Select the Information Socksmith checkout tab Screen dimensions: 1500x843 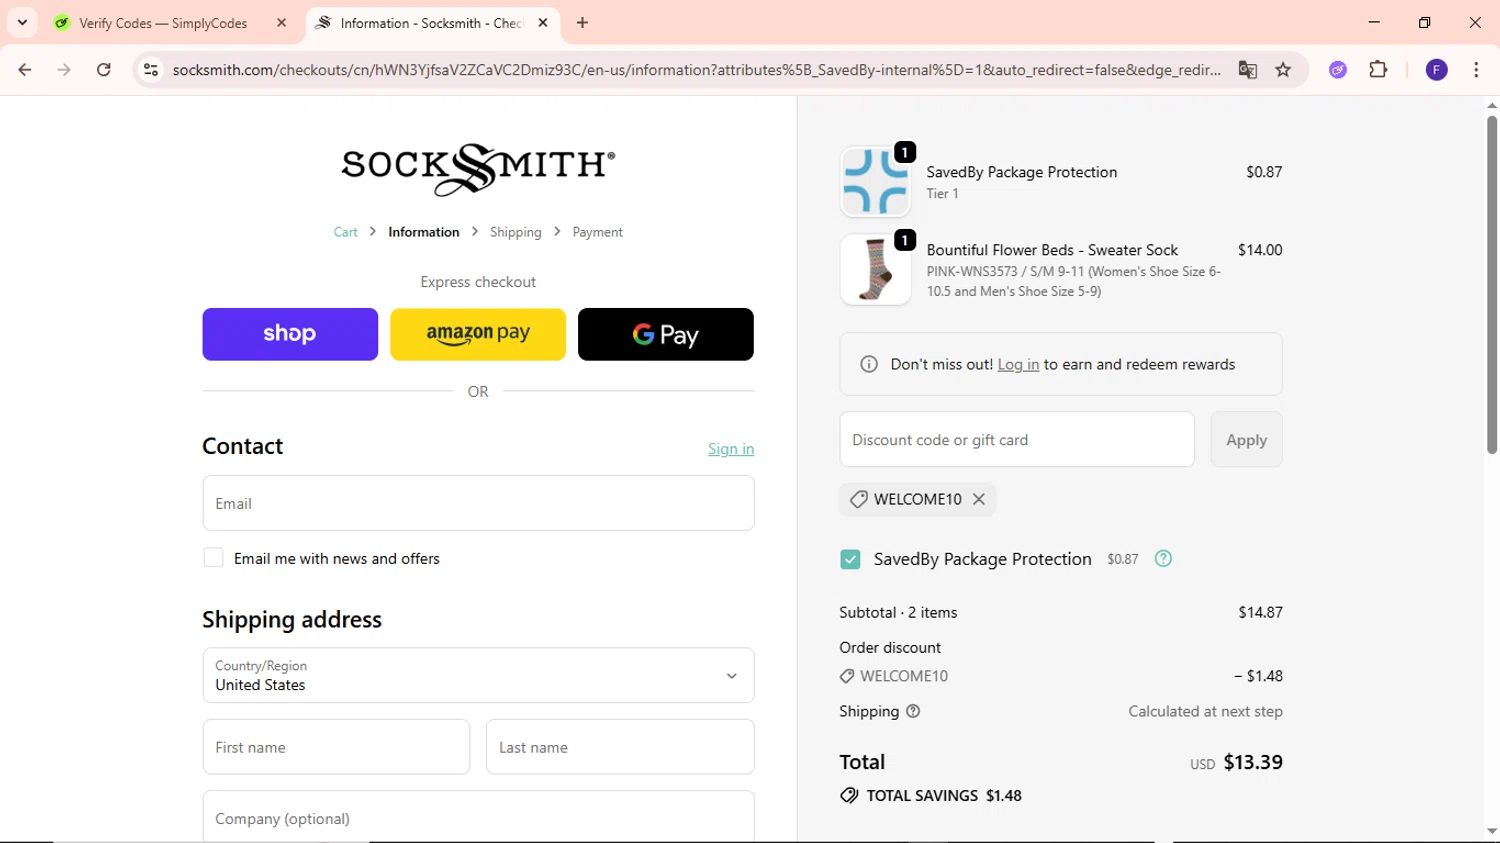pyautogui.click(x=432, y=23)
